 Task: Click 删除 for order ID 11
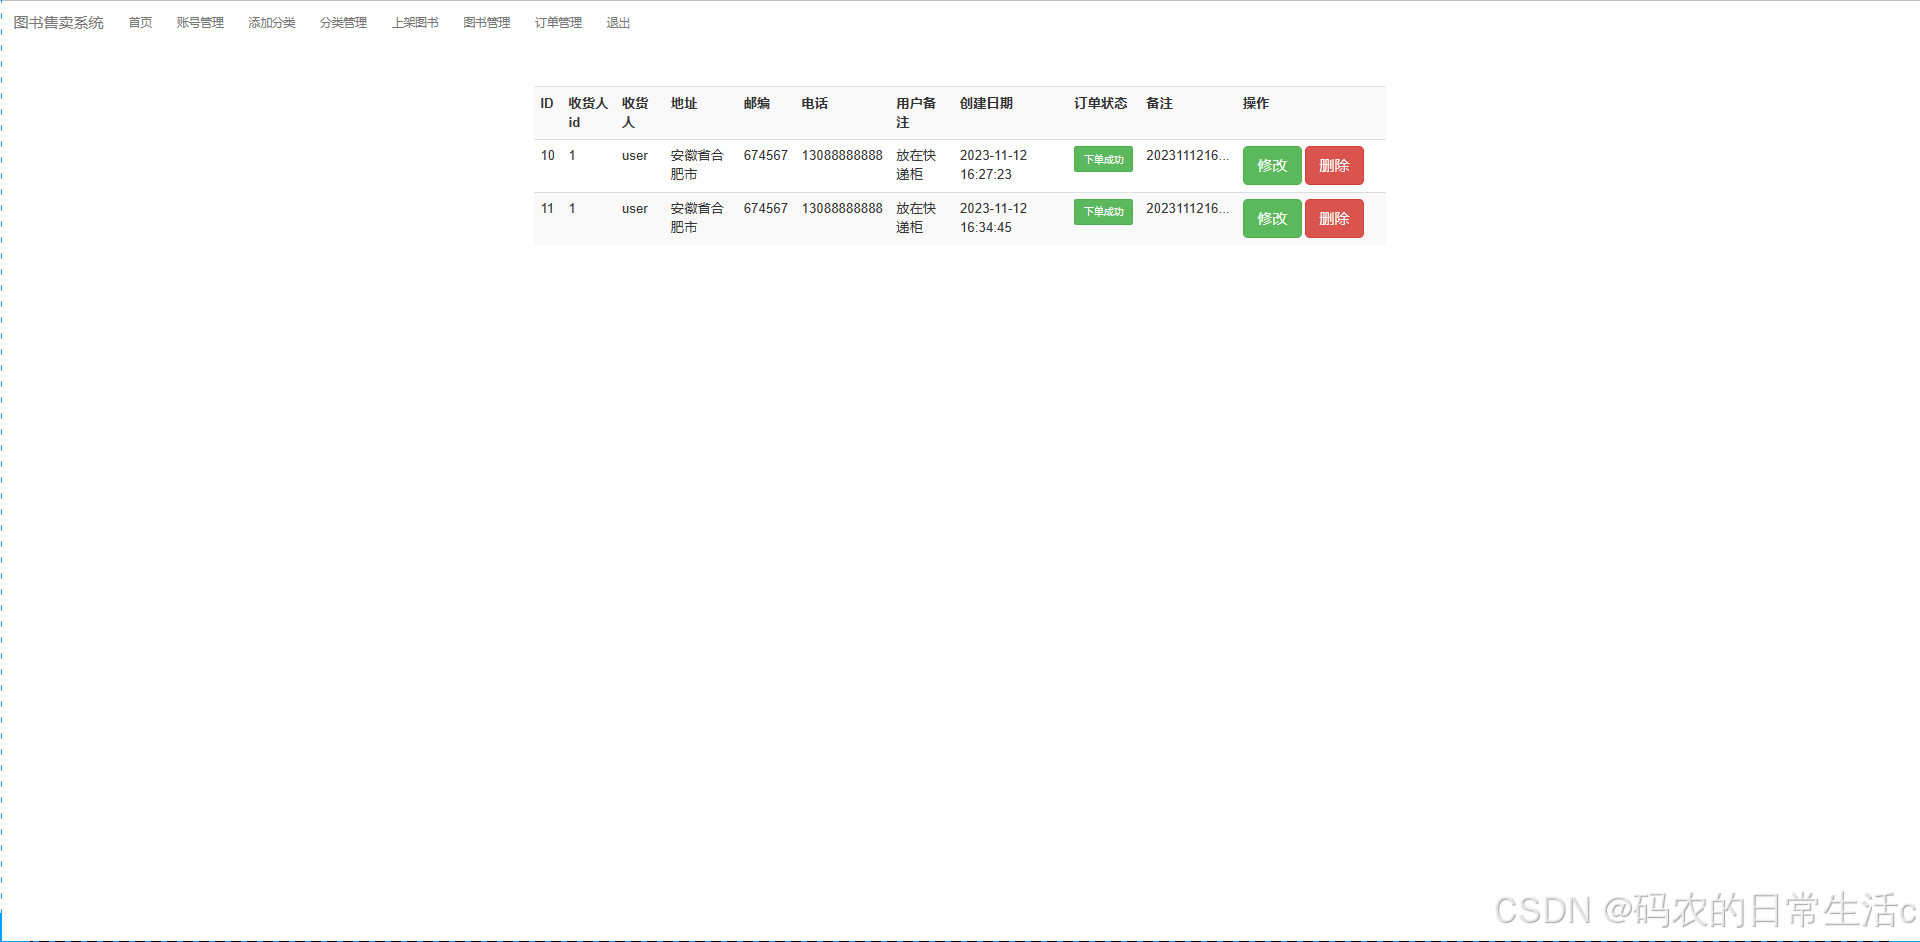tap(1334, 218)
